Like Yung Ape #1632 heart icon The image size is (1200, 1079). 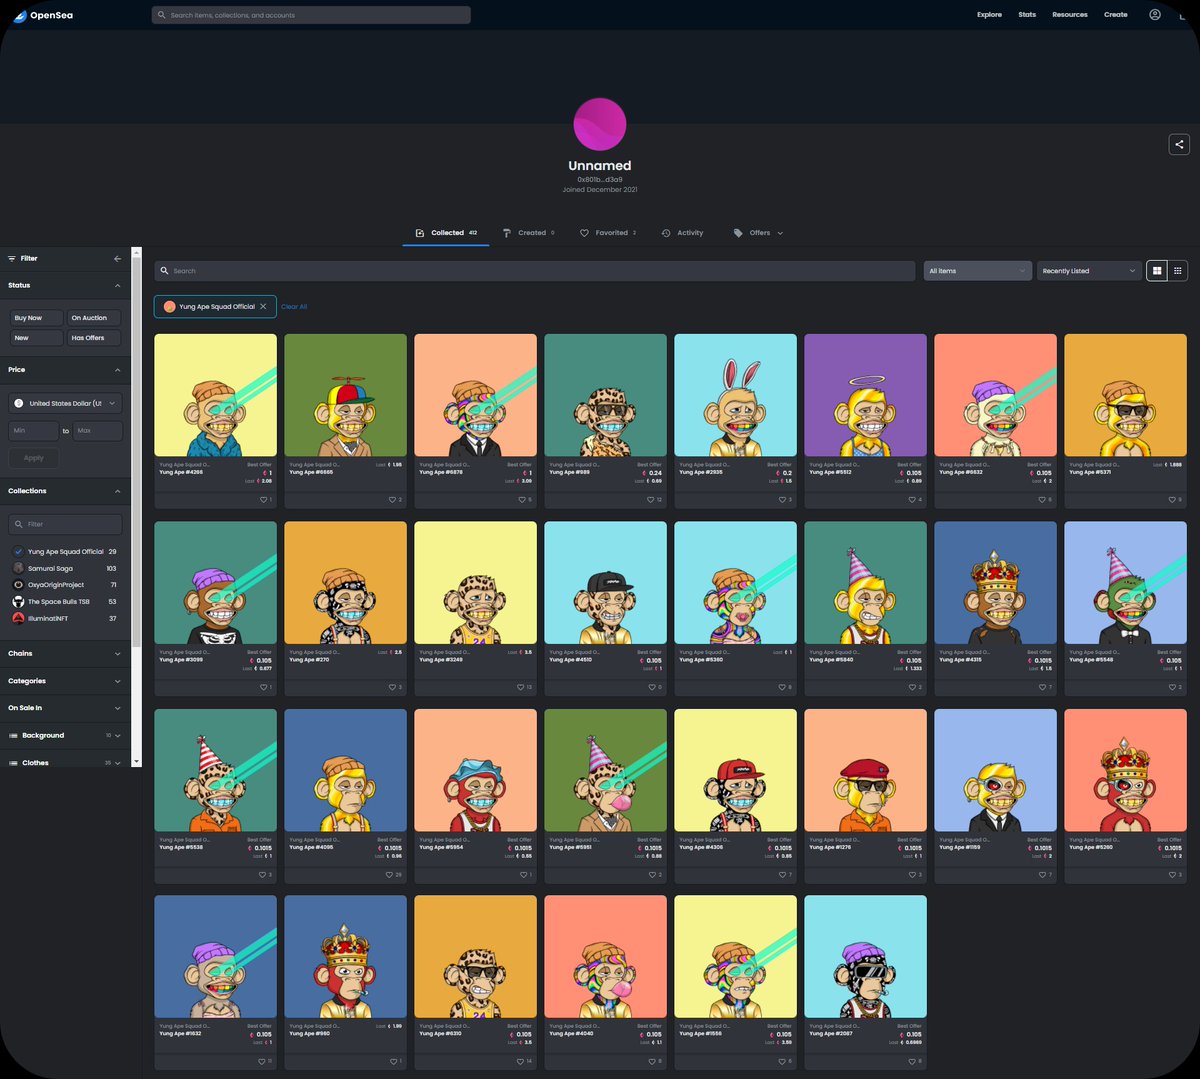point(264,1061)
